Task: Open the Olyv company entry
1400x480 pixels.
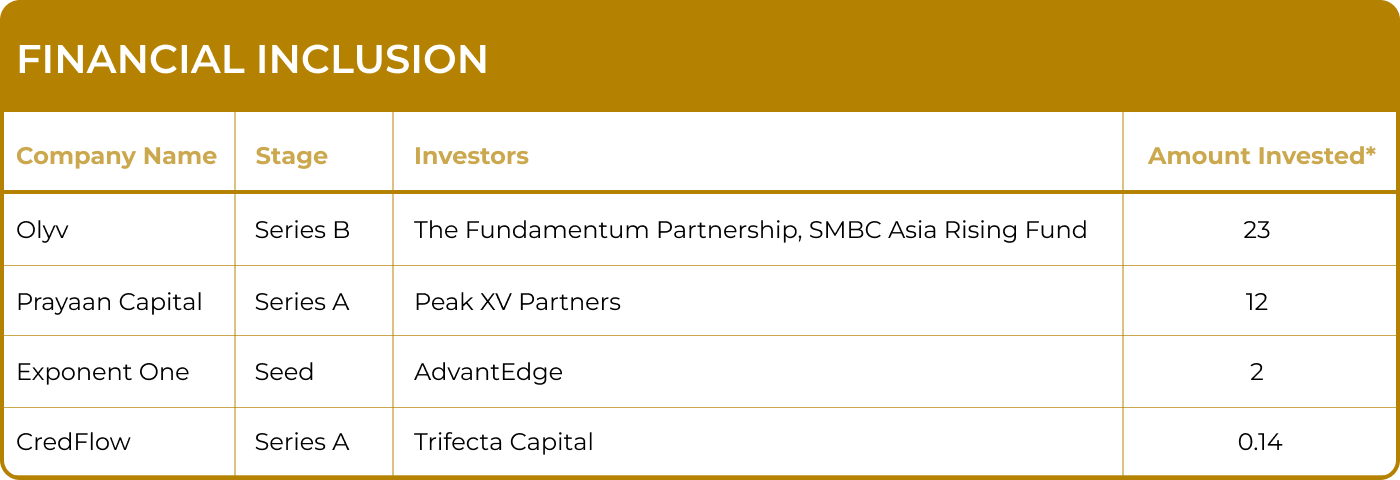Action: click(x=42, y=230)
